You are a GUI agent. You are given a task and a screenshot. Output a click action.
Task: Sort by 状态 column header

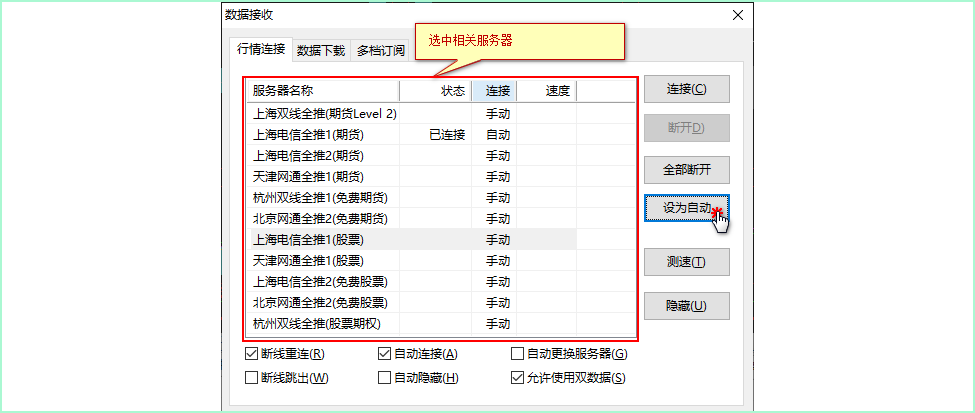pyautogui.click(x=435, y=91)
